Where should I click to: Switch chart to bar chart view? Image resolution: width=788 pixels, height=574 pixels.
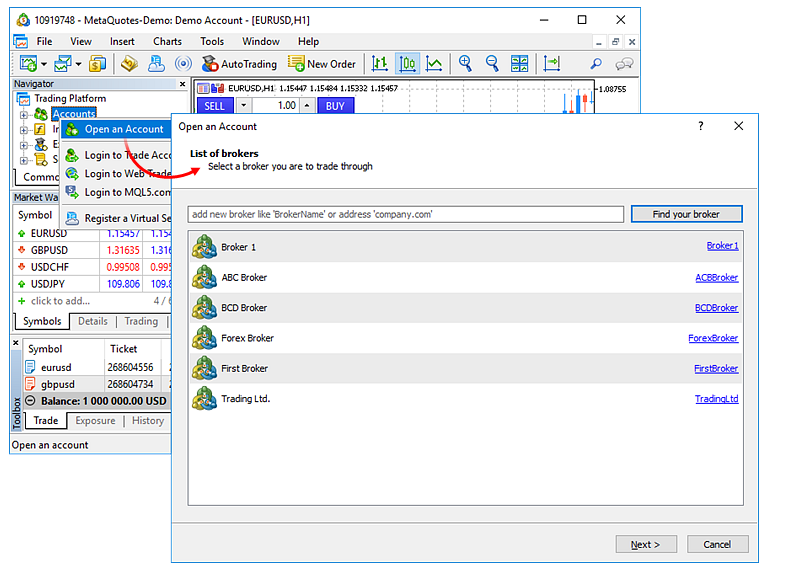pyautogui.click(x=380, y=64)
